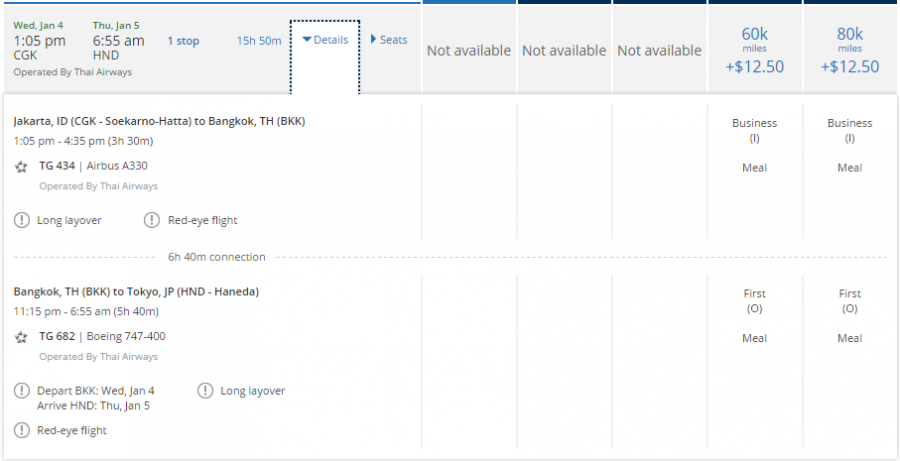Screen dimensions: 900x461
Task: Click Star Alliance icon beside TG 434
Action: [x=22, y=166]
